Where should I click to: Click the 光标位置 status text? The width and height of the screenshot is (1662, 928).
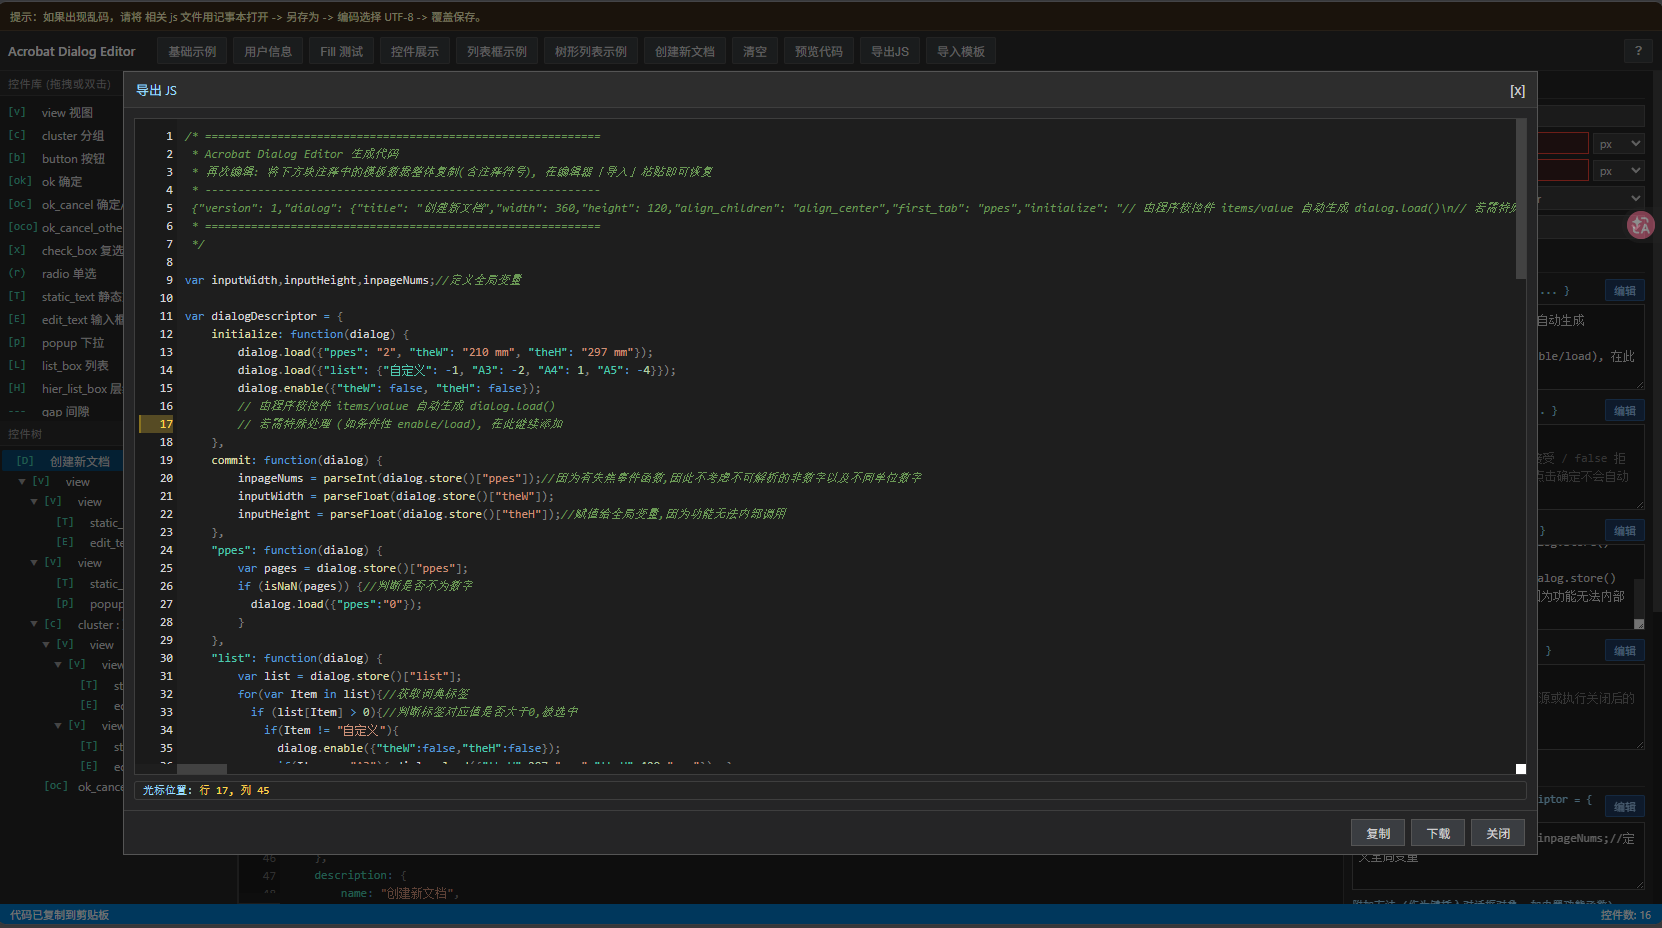coord(206,790)
